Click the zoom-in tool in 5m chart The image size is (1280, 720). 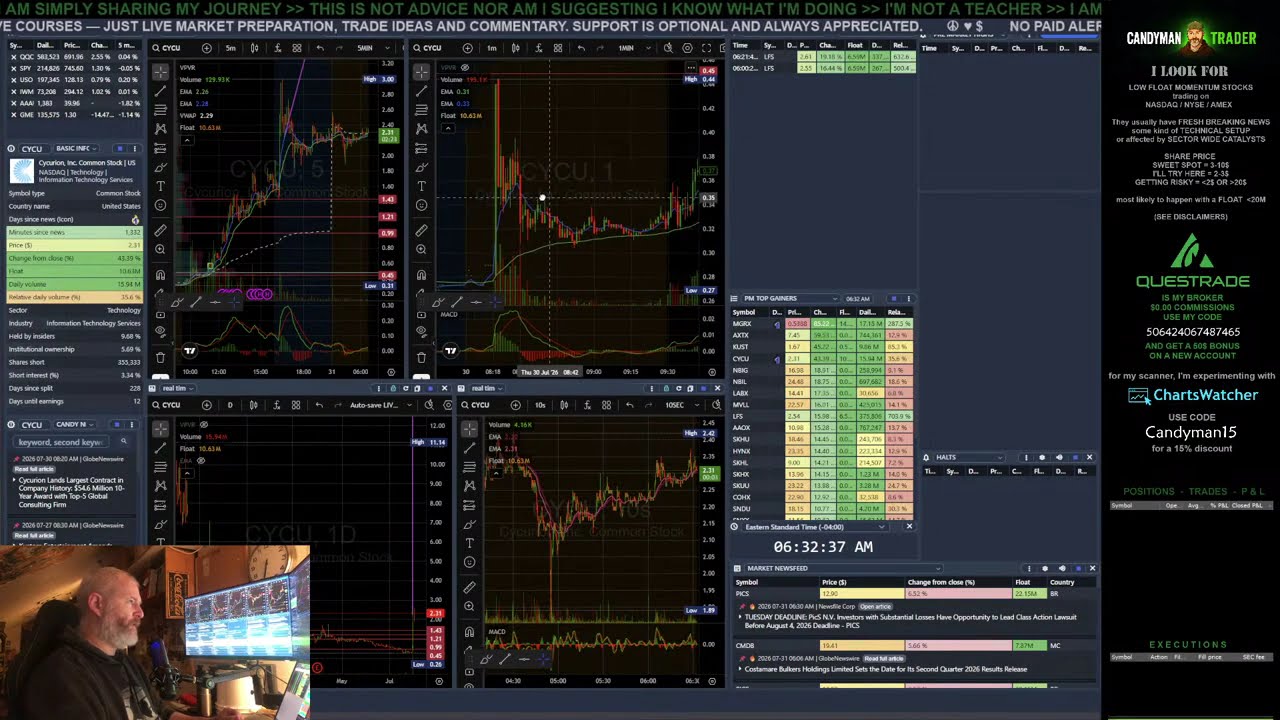pos(160,250)
